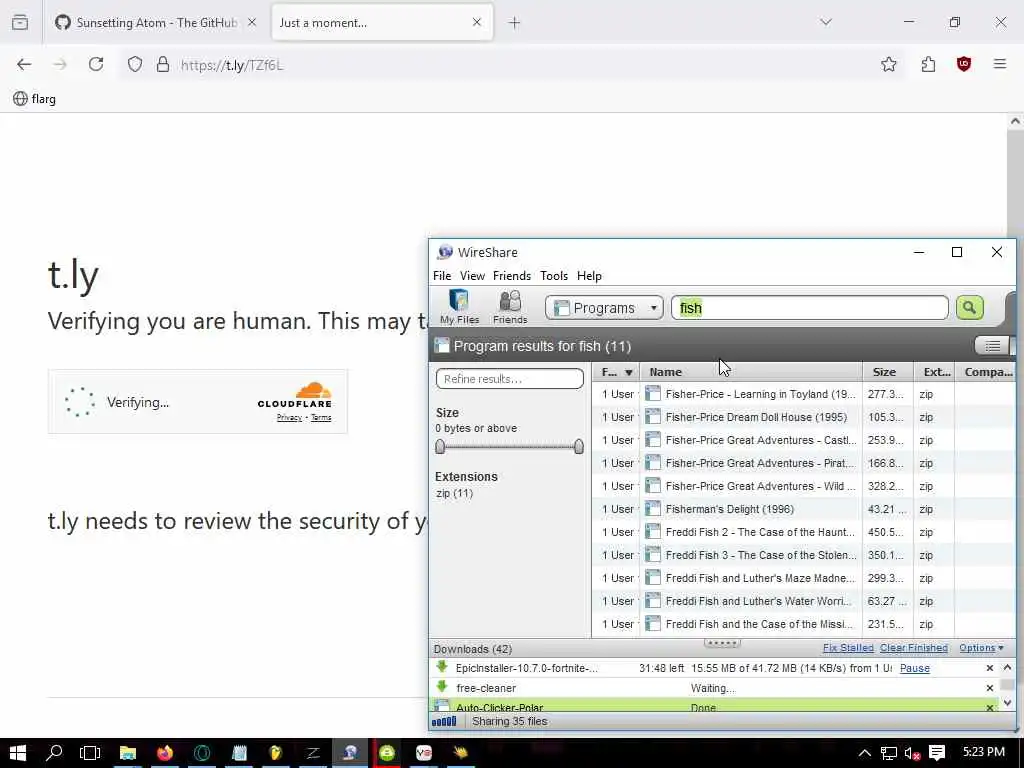Click muted volume icon in tray
The height and width of the screenshot is (768, 1024).
click(912, 754)
